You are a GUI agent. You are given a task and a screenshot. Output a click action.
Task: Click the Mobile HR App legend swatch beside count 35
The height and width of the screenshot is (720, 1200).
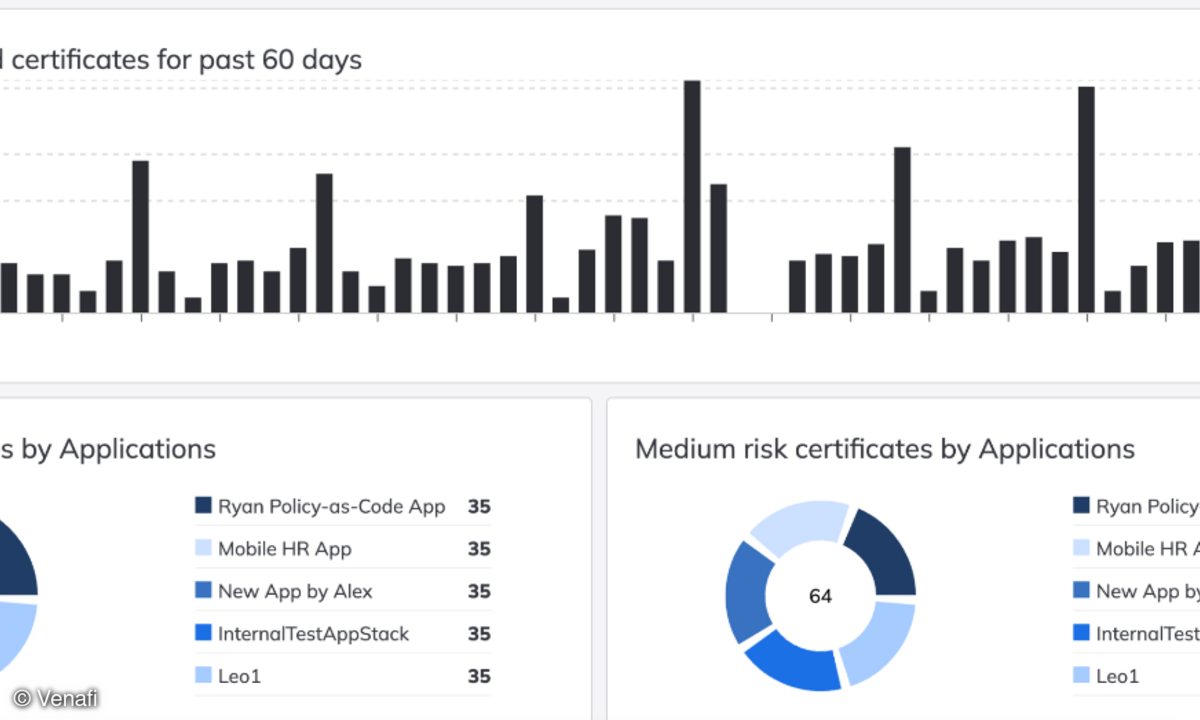point(204,548)
